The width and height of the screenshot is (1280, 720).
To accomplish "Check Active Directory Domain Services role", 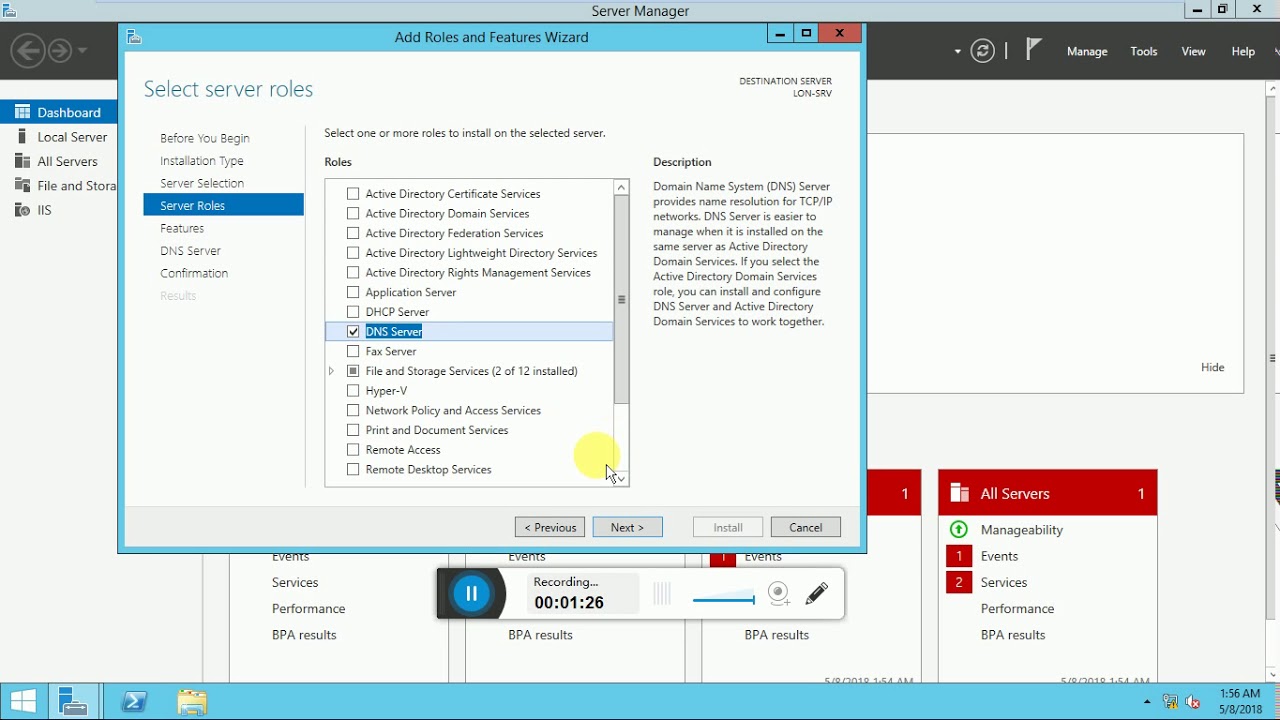I will tap(353, 213).
